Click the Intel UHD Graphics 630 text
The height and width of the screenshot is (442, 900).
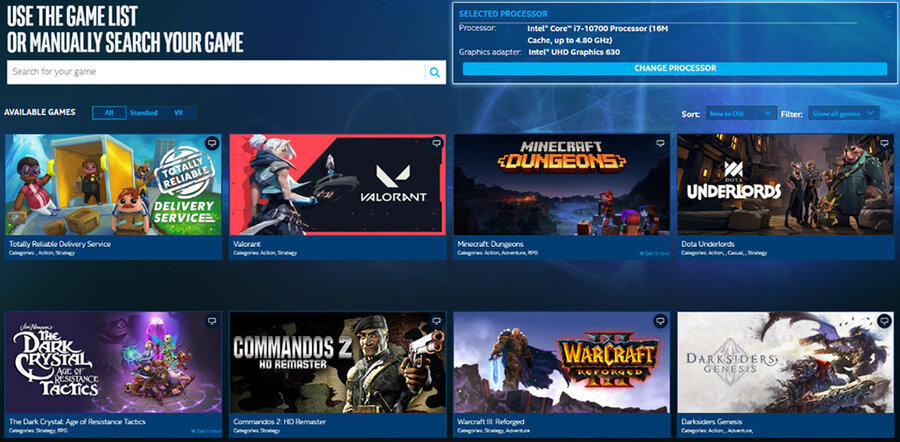pyautogui.click(x=574, y=52)
